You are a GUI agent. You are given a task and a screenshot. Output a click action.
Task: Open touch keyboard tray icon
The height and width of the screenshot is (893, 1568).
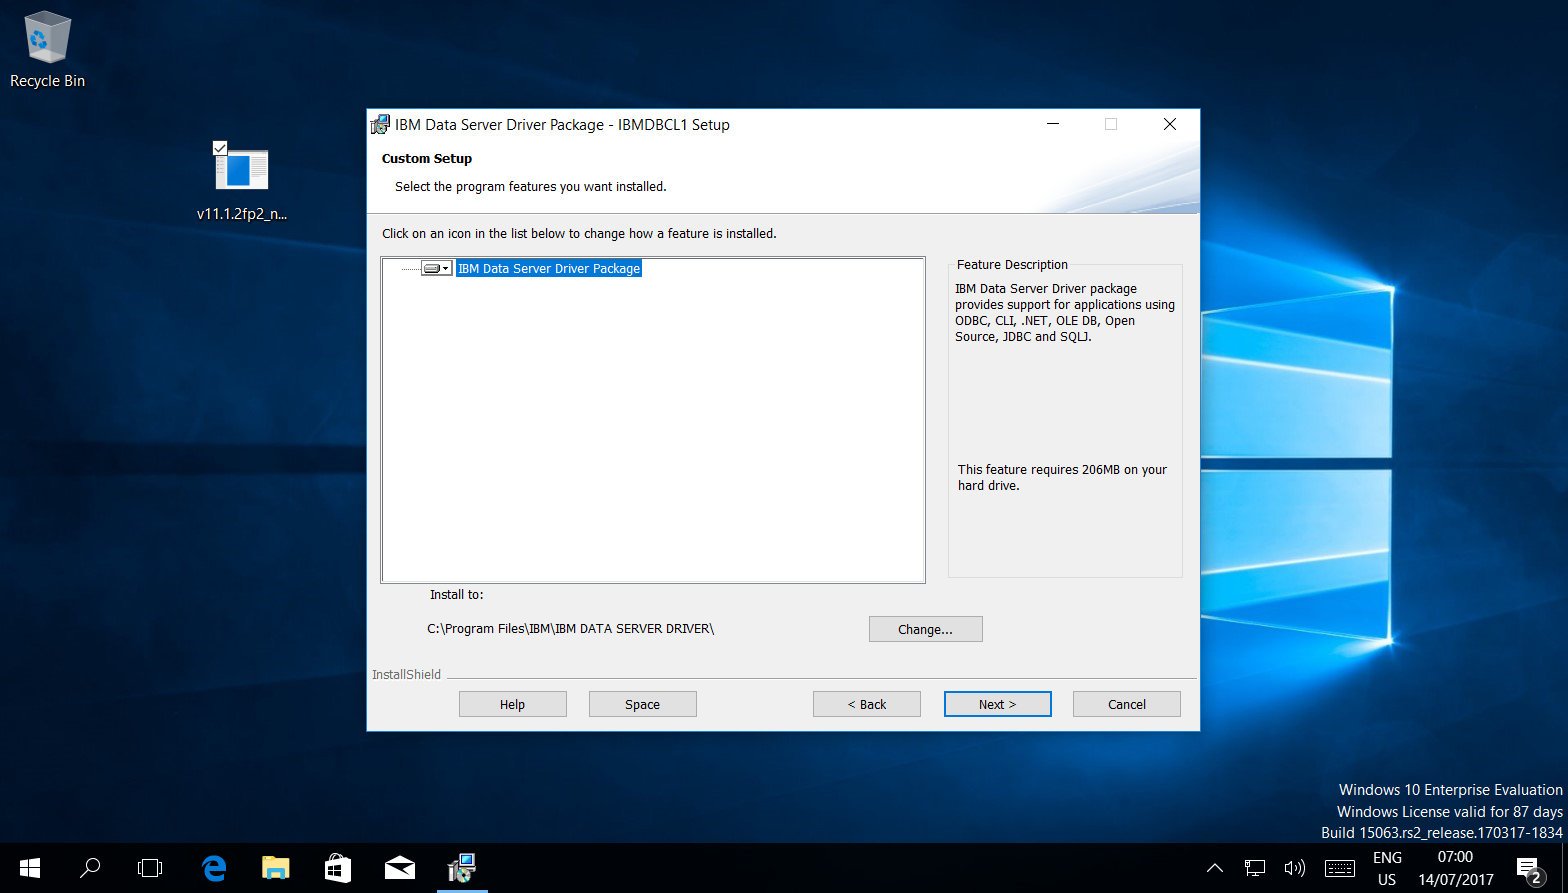[1339, 868]
